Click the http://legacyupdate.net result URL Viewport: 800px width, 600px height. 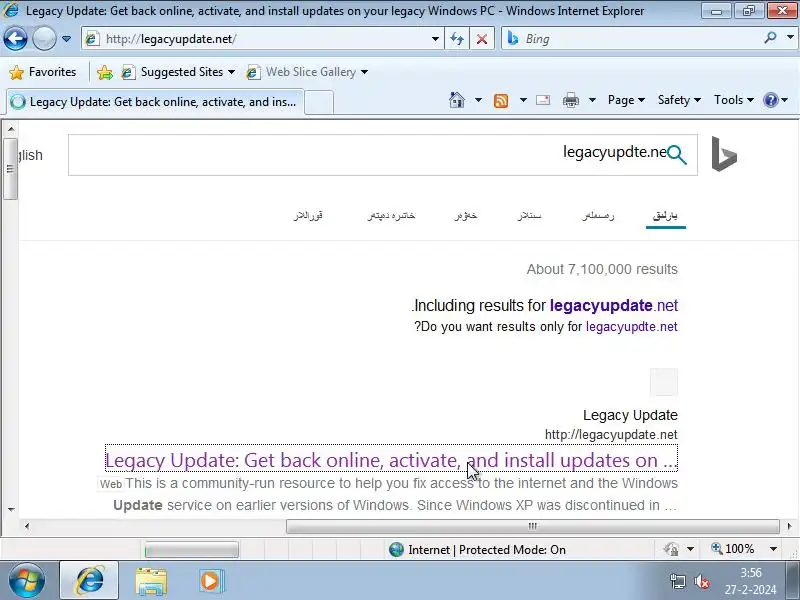(x=611, y=435)
